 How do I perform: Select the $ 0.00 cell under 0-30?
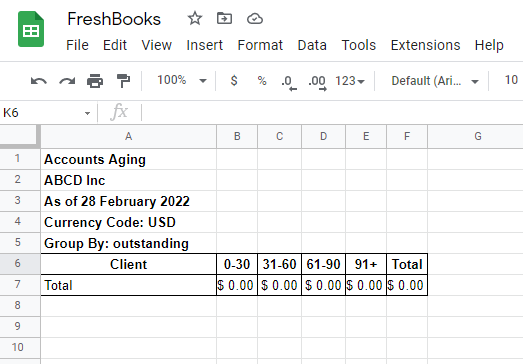coord(237,285)
